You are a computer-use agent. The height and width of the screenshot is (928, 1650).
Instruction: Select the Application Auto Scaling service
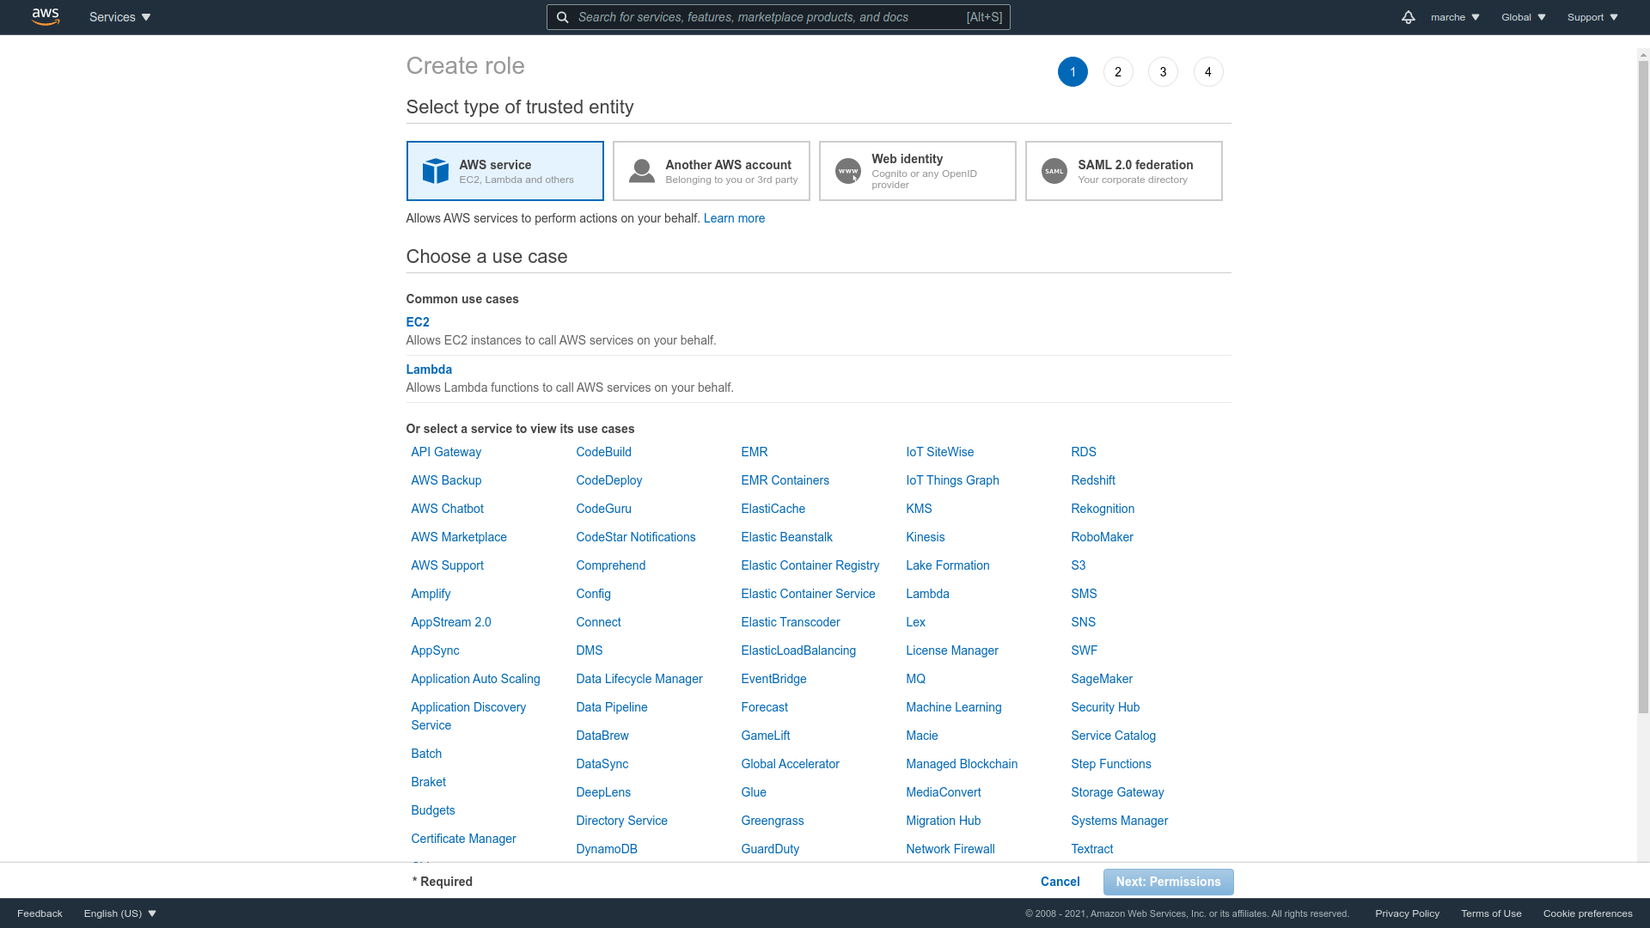[475, 679]
